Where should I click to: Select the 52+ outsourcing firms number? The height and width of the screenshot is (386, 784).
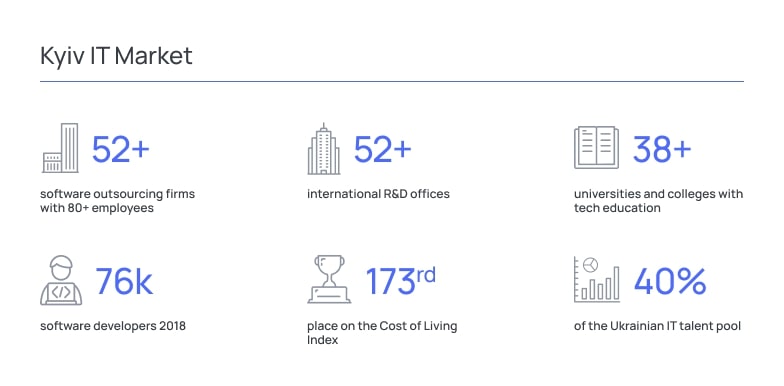pos(120,150)
